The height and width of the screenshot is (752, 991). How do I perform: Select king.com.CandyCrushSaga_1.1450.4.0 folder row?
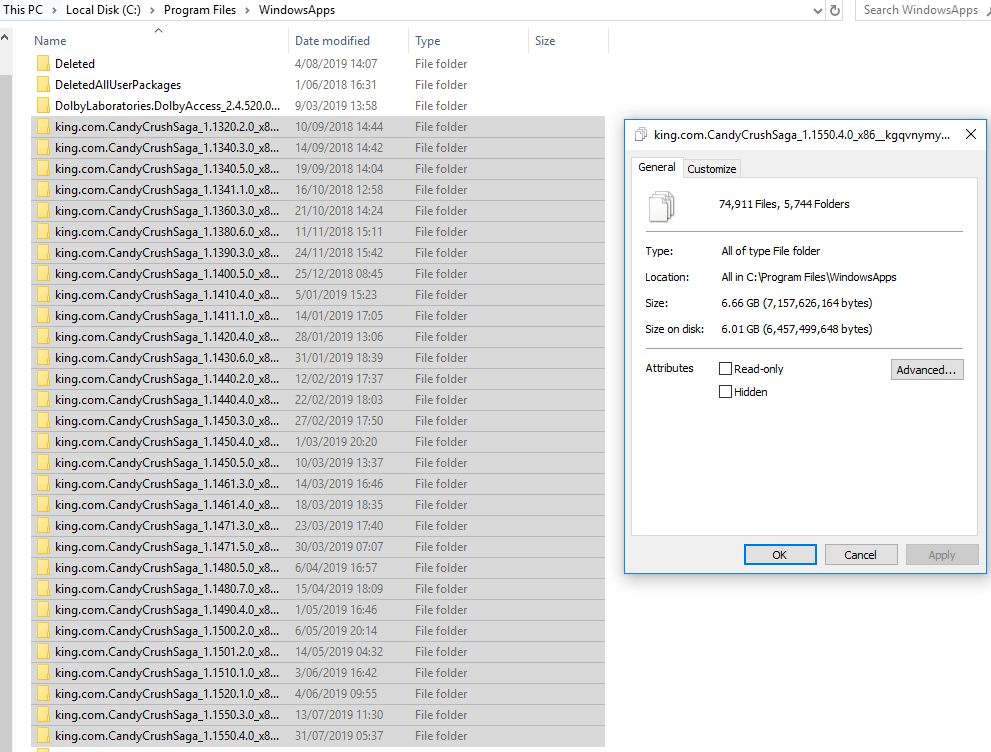pyautogui.click(x=318, y=442)
